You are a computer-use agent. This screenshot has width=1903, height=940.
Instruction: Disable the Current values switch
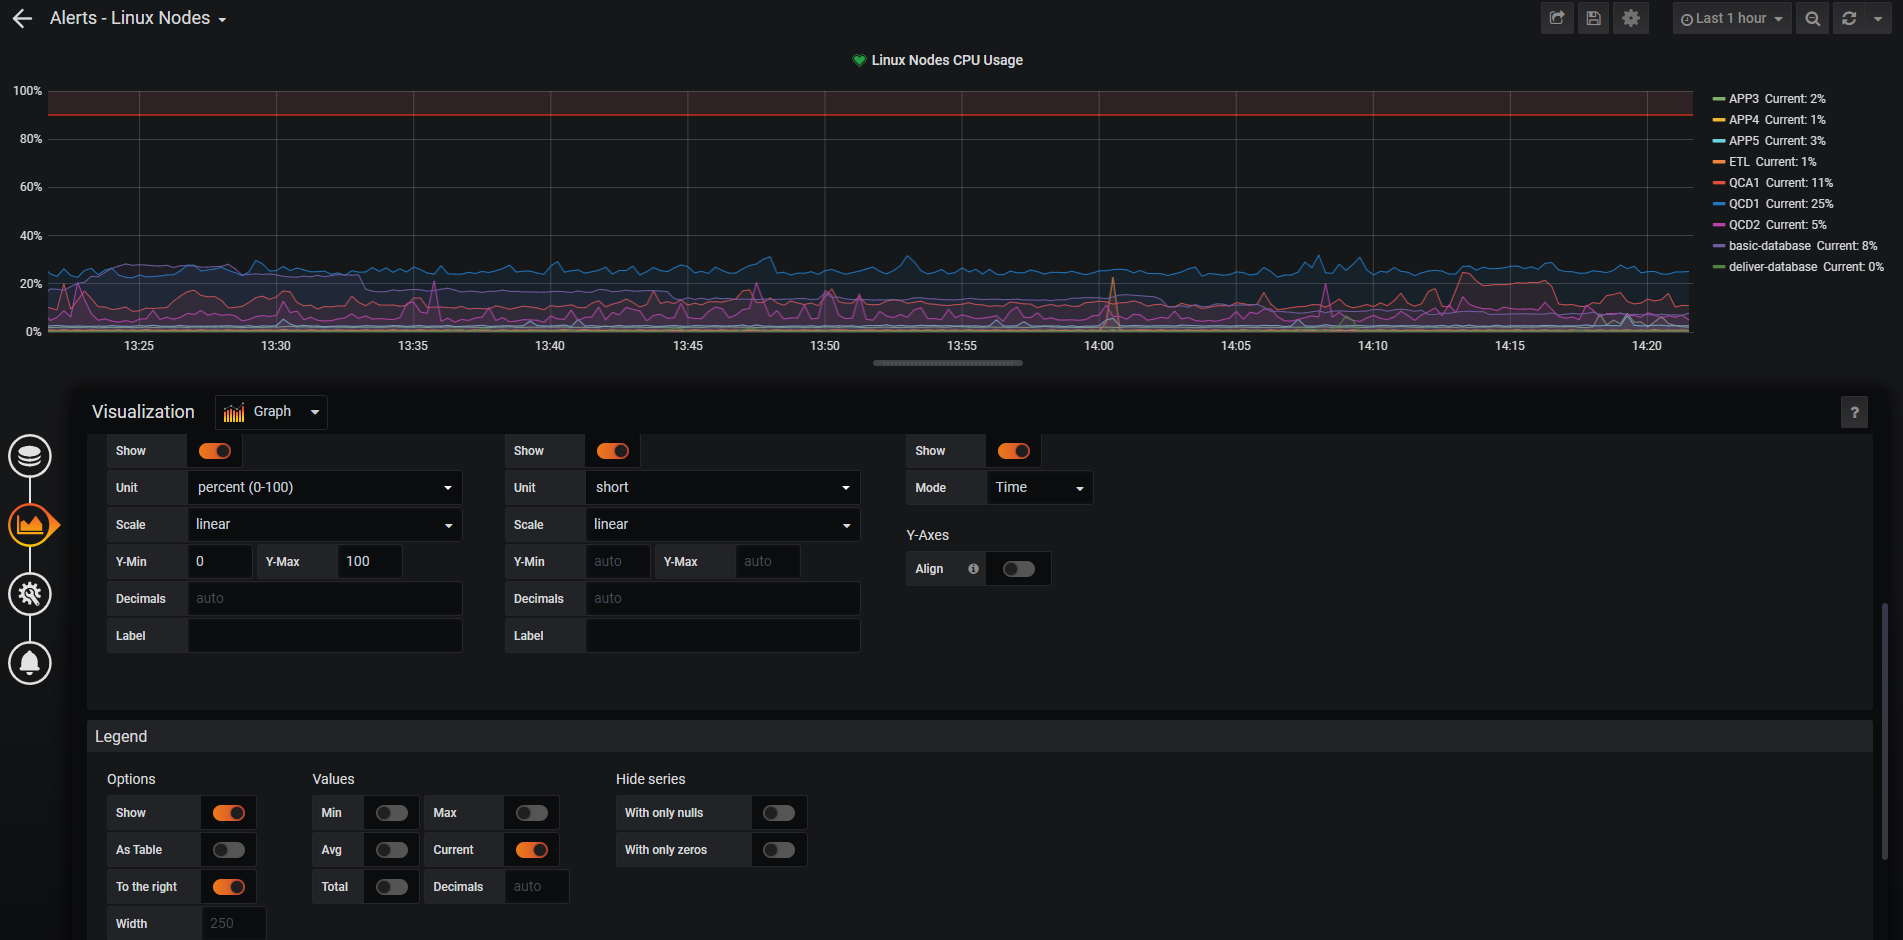[532, 850]
